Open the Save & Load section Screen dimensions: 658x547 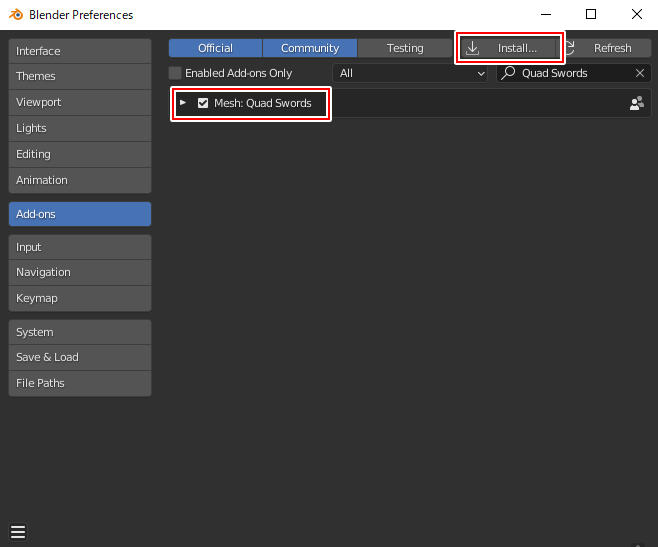(x=80, y=357)
